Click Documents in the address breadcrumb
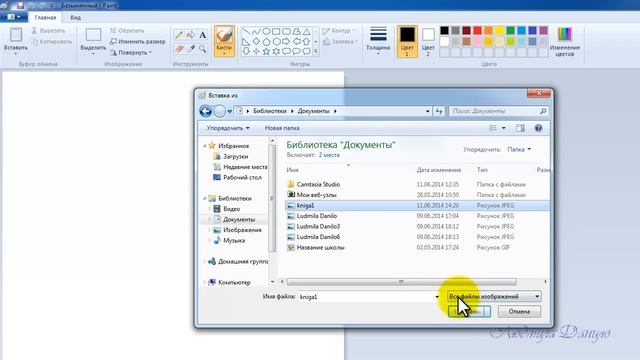 pos(313,111)
